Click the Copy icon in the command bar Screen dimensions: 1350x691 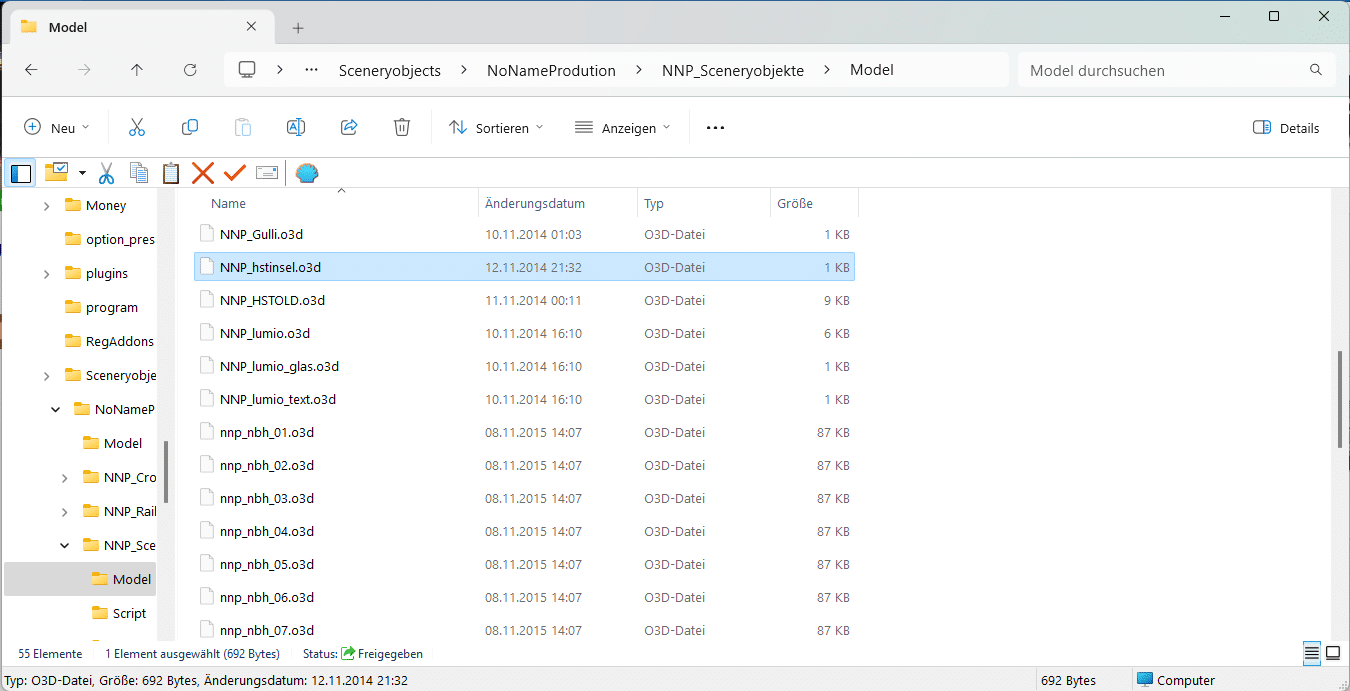pyautogui.click(x=190, y=127)
